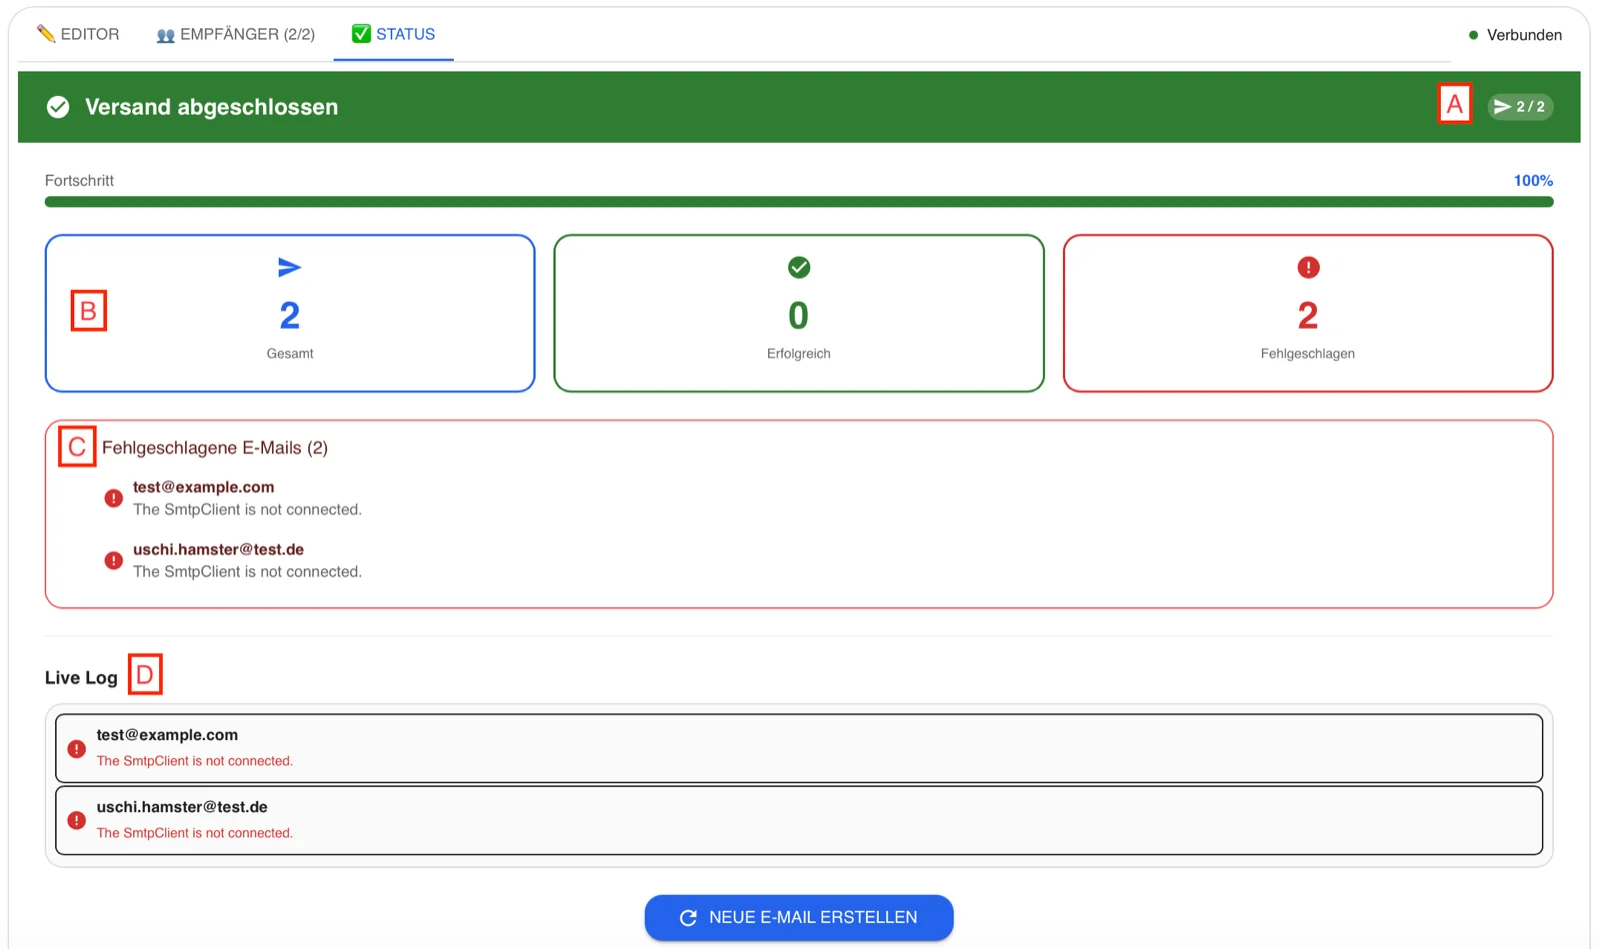Click the red number 2 above Fehlgeschlagen

(x=1308, y=316)
